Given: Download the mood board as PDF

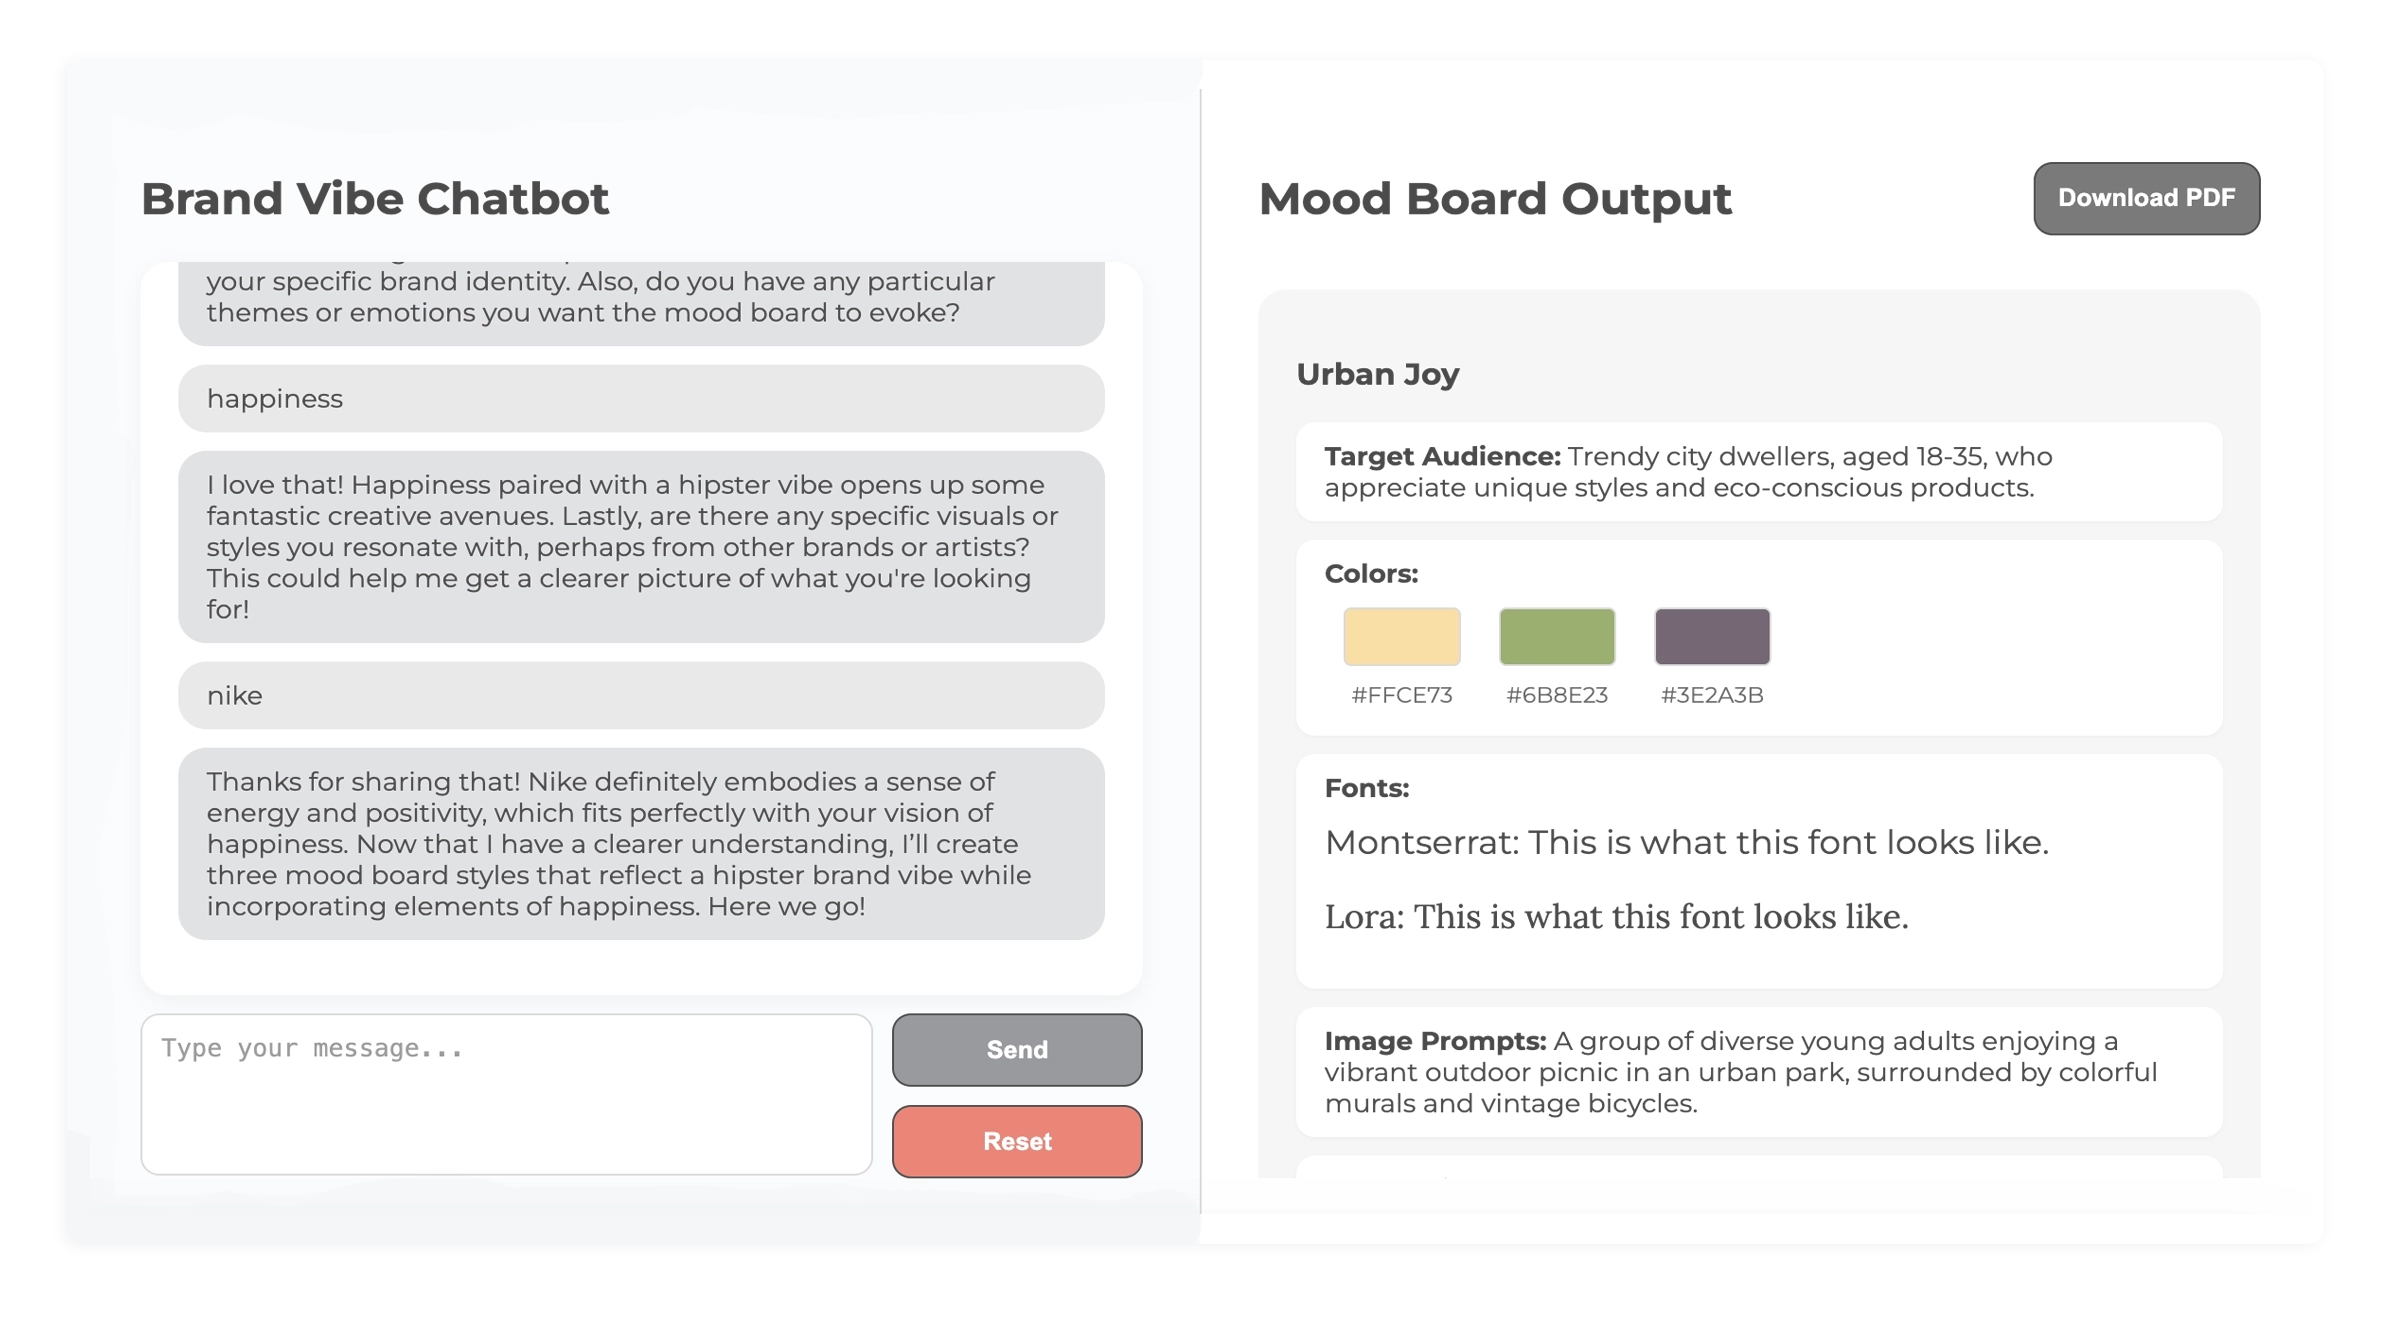Looking at the screenshot, I should tap(2146, 198).
